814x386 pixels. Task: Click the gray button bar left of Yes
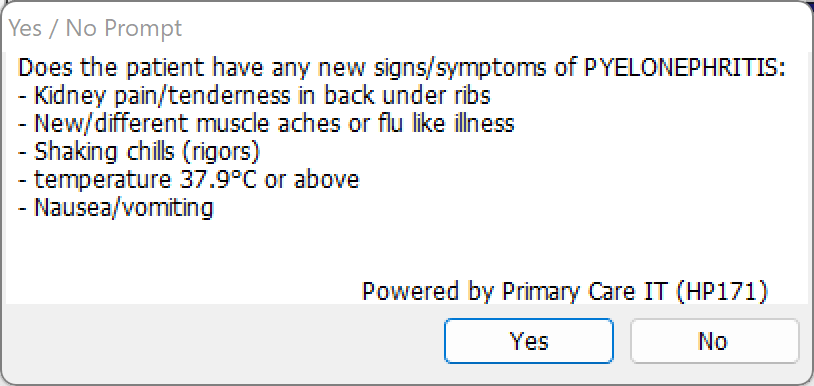coord(223,341)
